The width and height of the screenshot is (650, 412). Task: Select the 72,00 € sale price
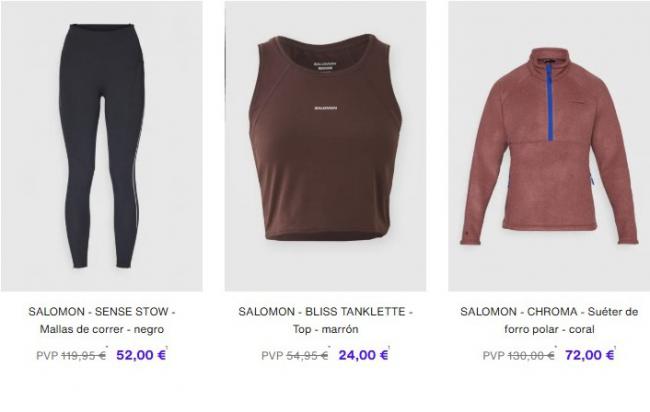click(x=589, y=355)
